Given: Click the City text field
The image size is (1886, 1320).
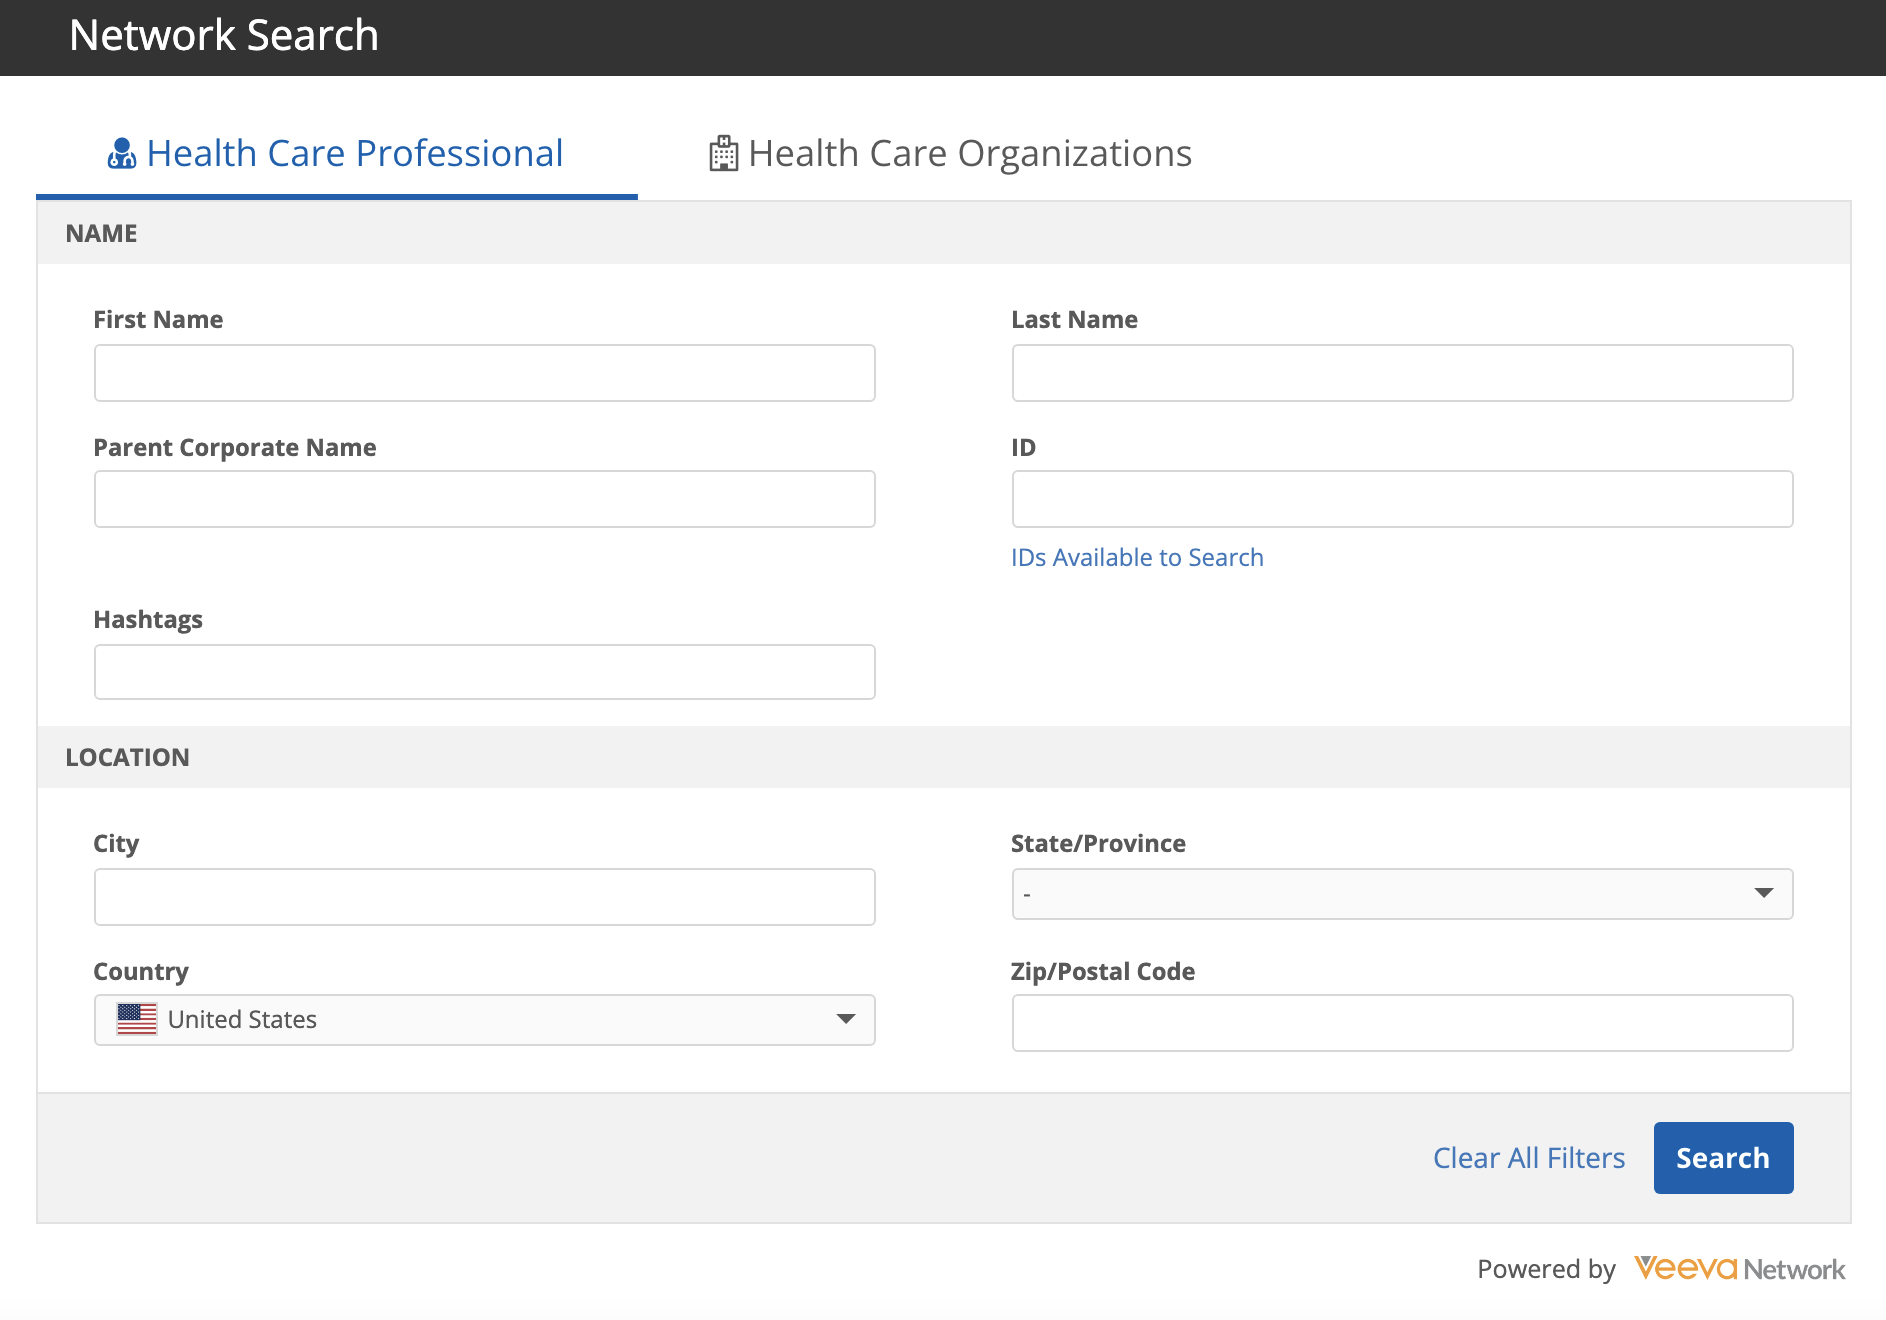Looking at the screenshot, I should pyautogui.click(x=484, y=897).
